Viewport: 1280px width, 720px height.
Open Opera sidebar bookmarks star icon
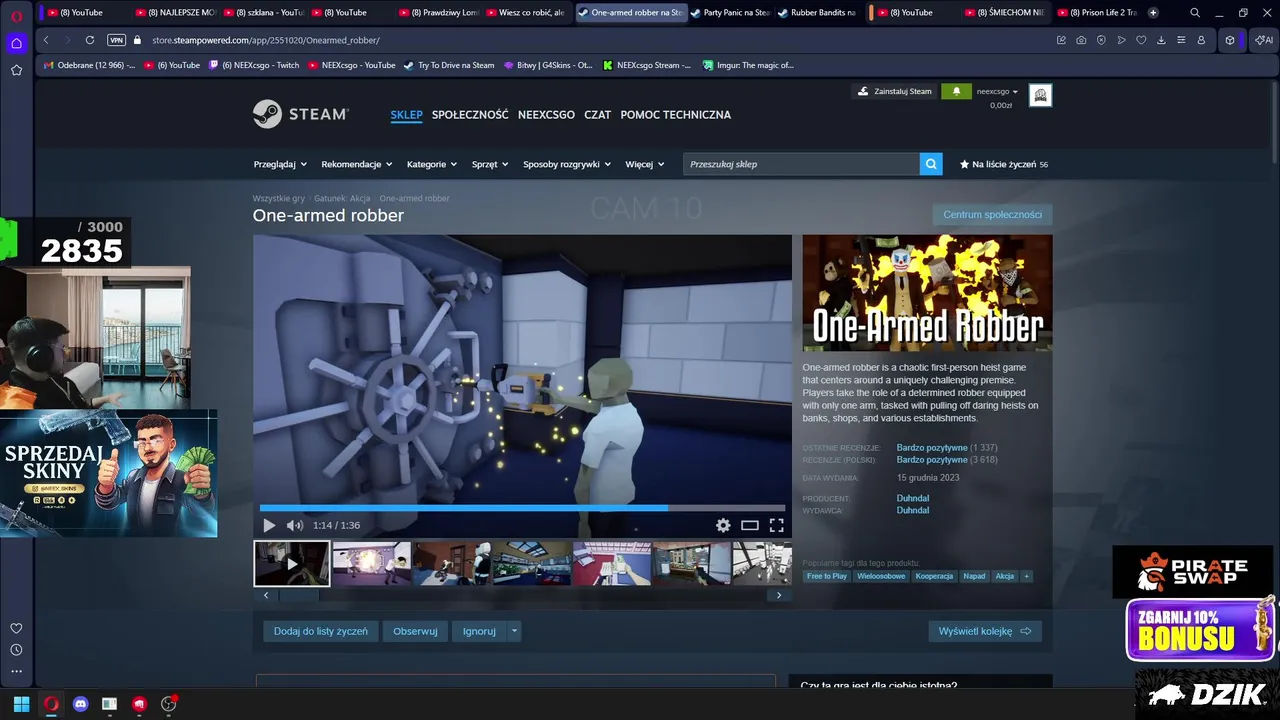tap(16, 70)
